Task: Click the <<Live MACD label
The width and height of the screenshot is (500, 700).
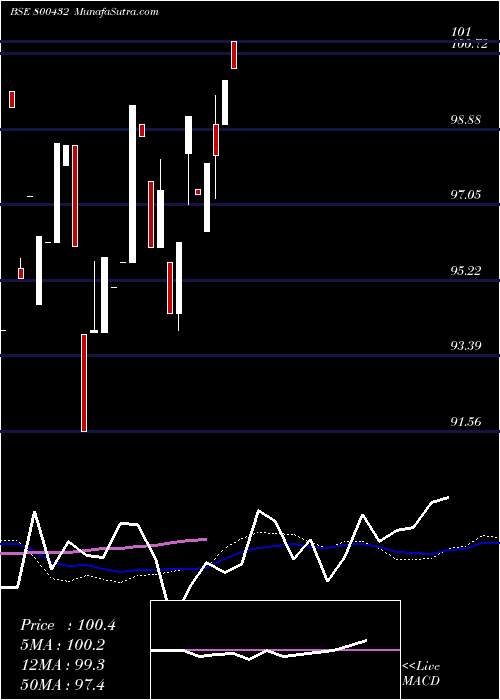Action: point(421,673)
